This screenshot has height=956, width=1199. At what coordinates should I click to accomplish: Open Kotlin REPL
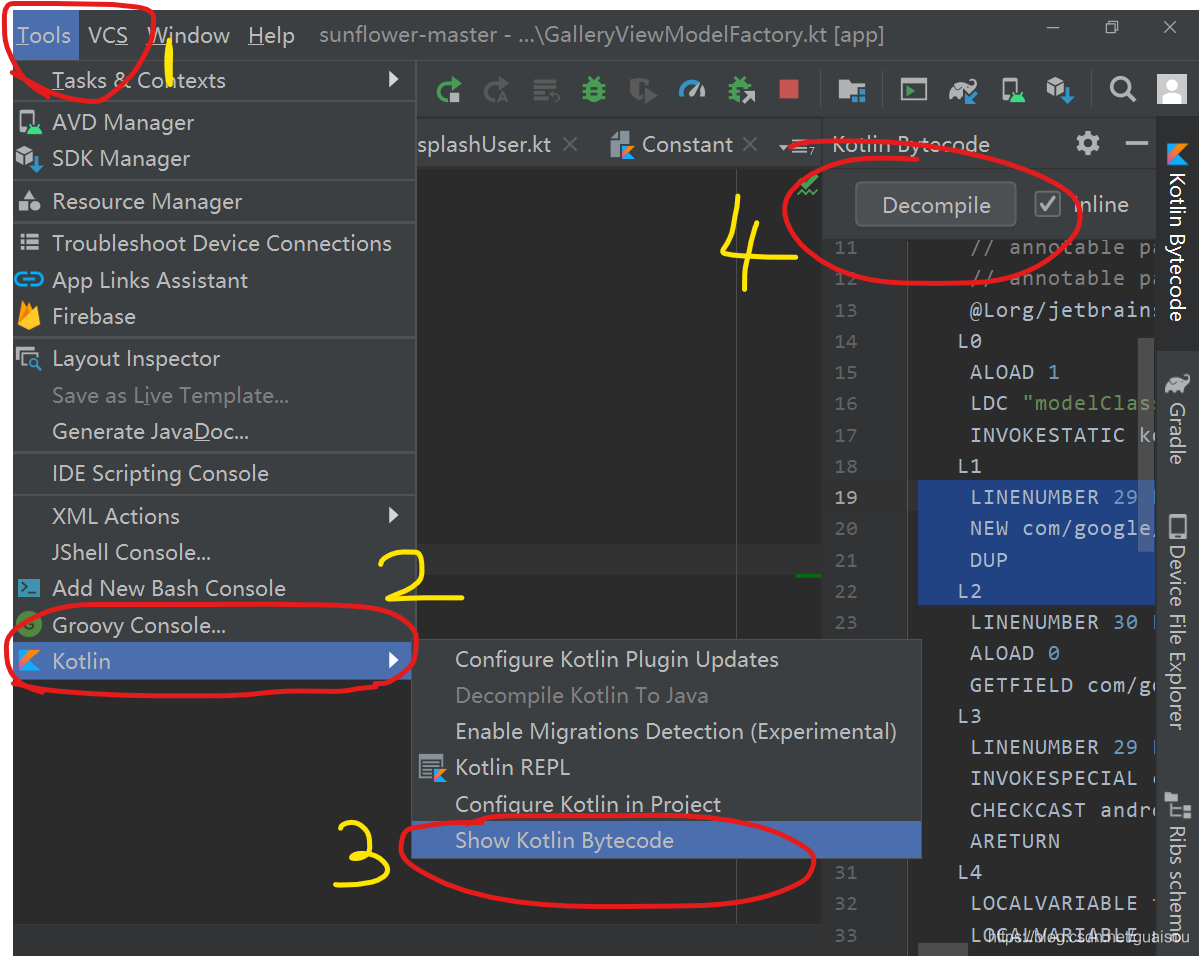666,767
